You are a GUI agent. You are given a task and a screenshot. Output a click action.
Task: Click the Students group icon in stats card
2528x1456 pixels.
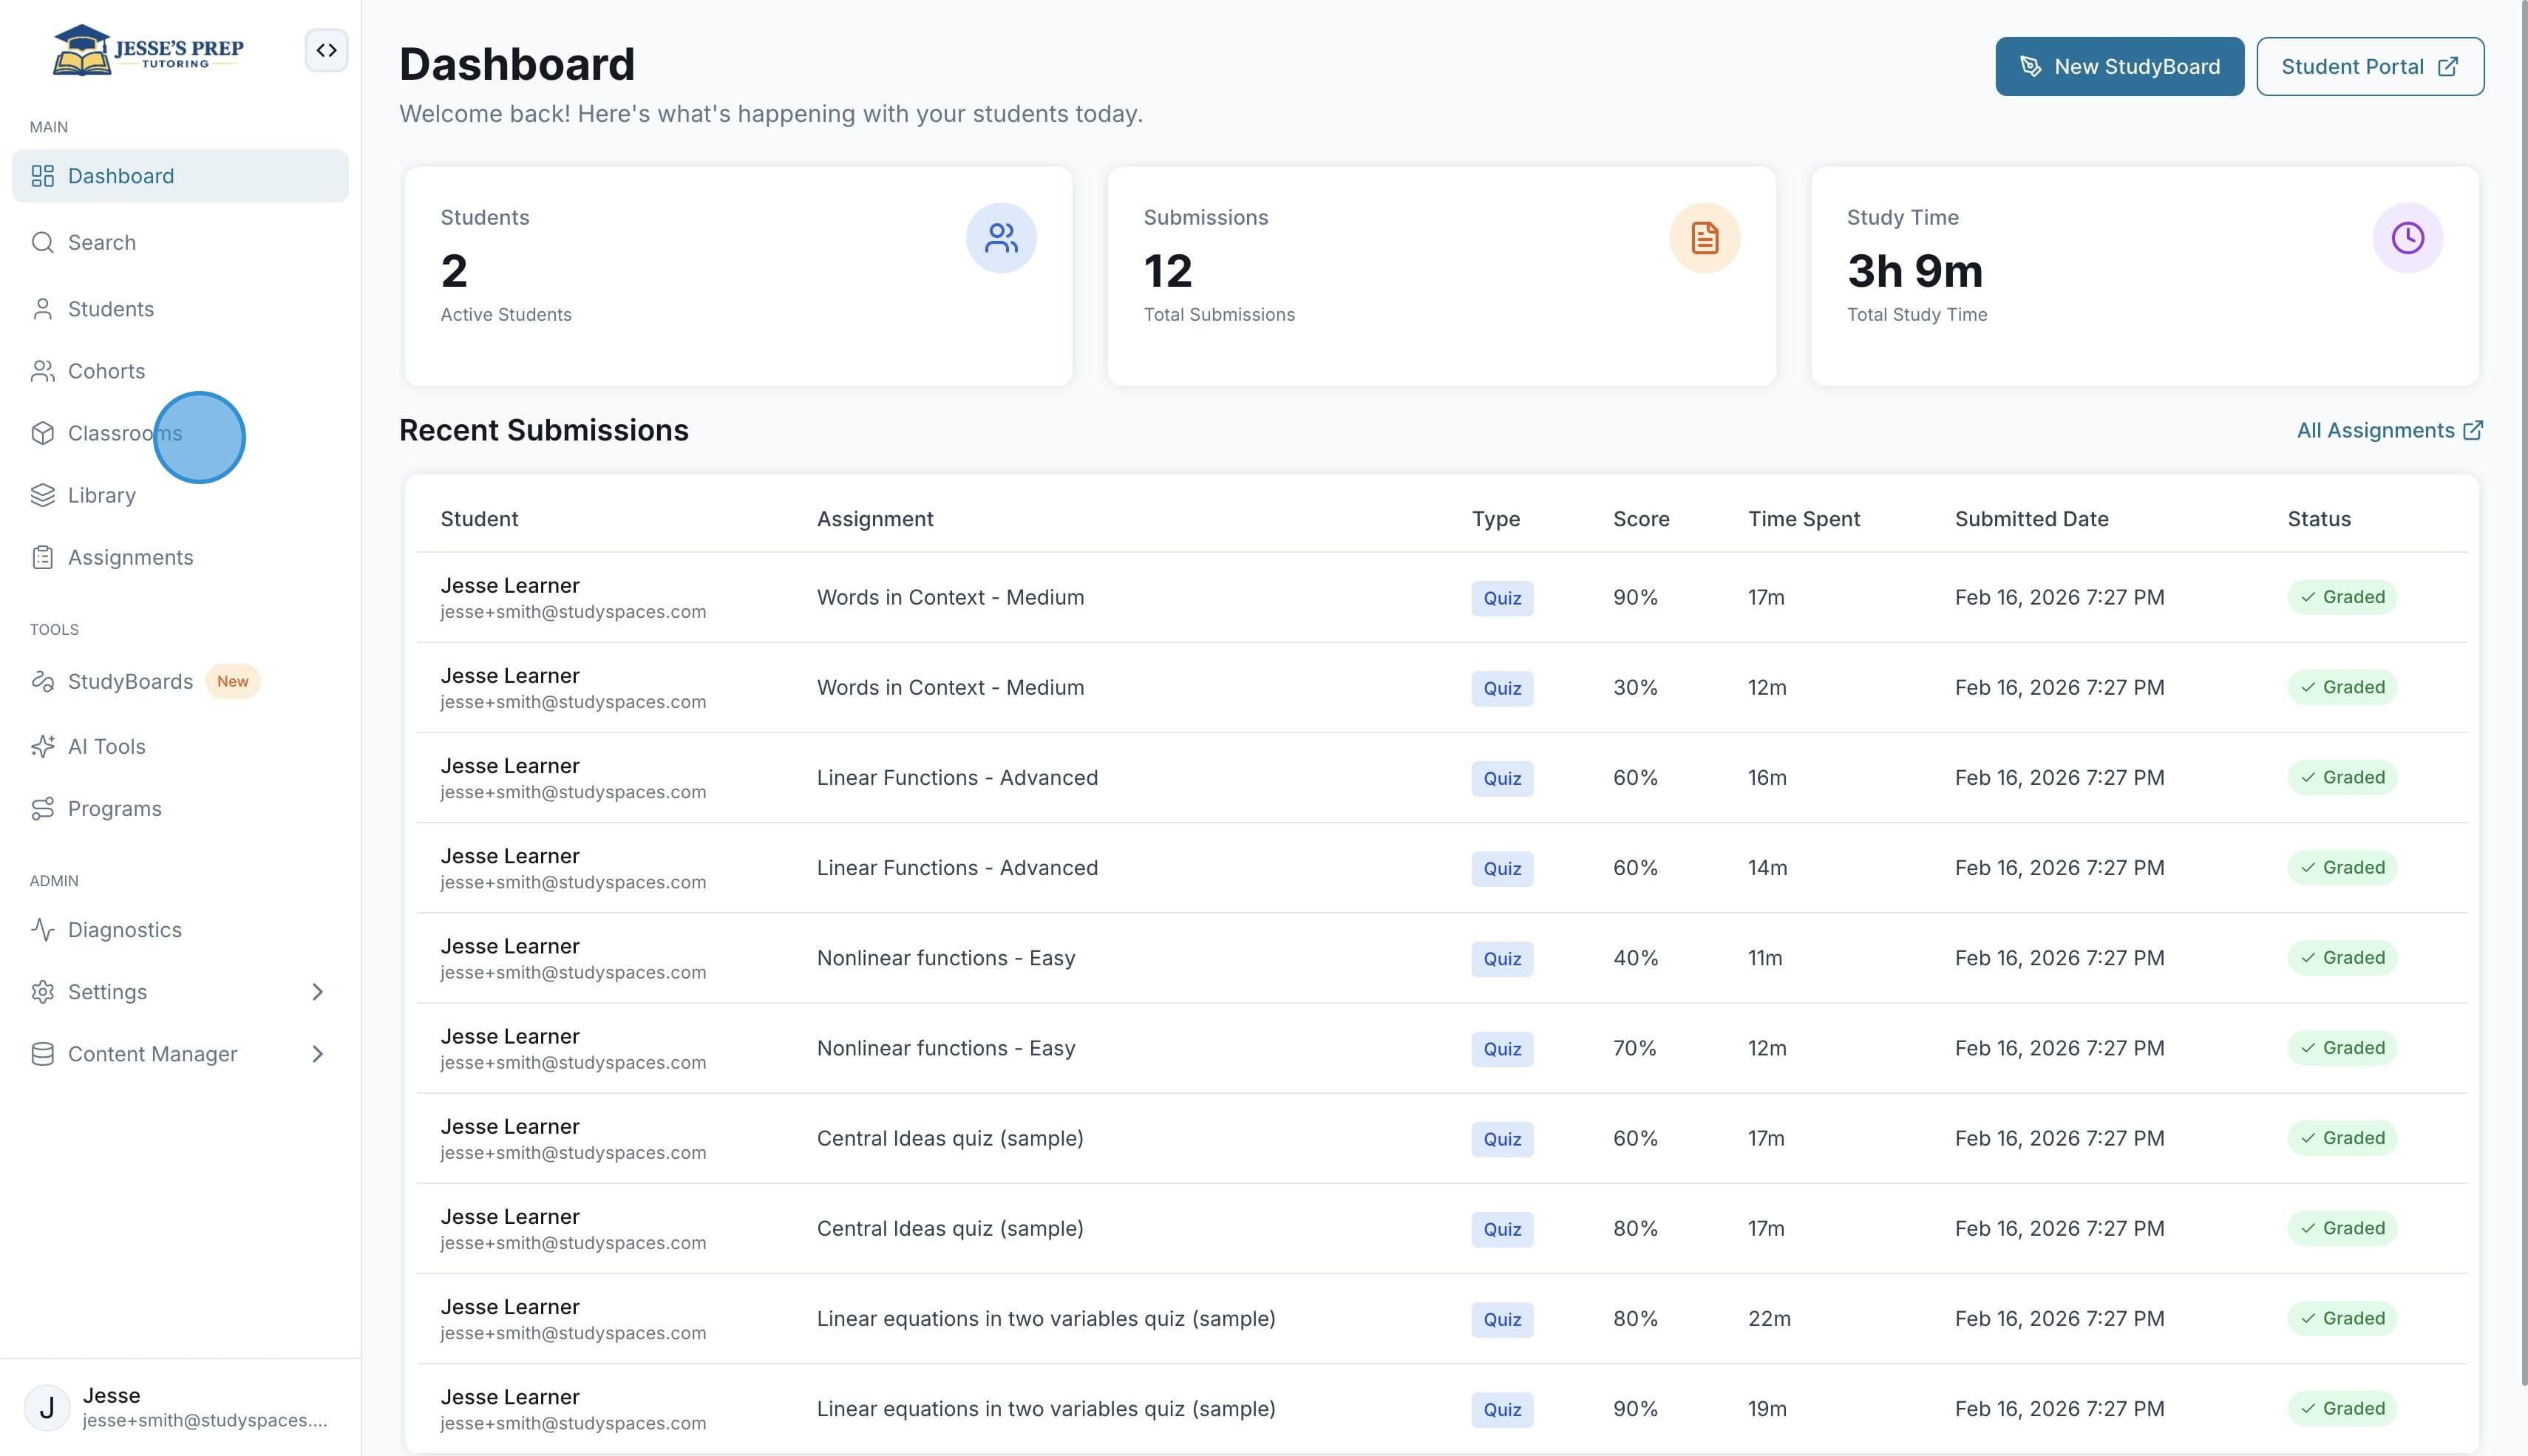click(x=1001, y=238)
